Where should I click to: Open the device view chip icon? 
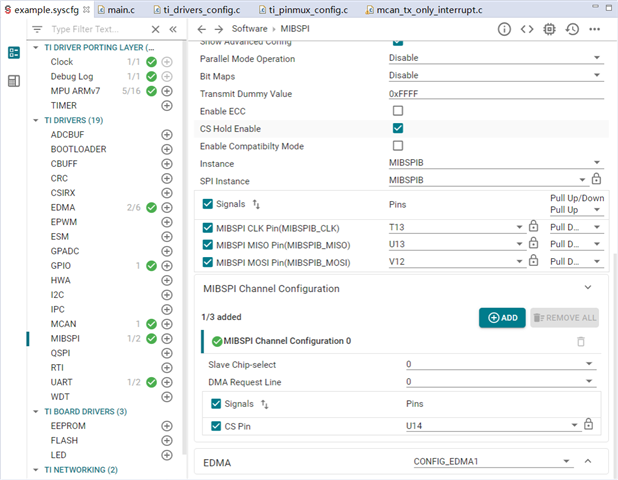(549, 29)
